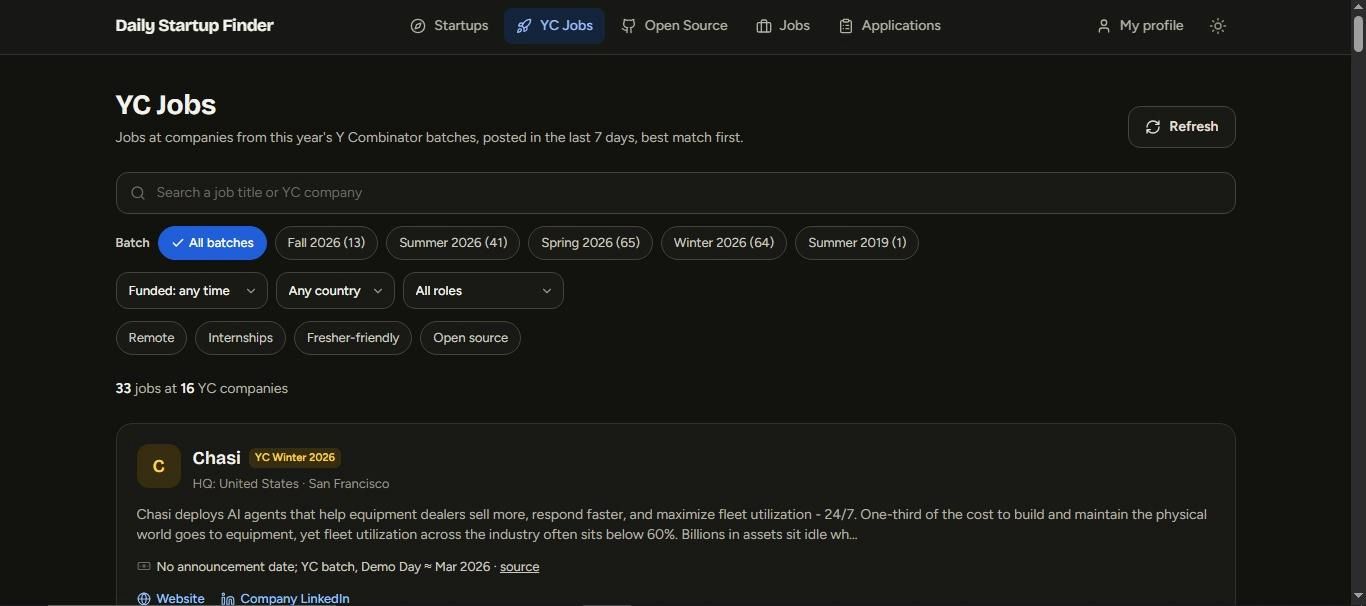Click the search magnifier icon
This screenshot has height=606, width=1366.
138,193
